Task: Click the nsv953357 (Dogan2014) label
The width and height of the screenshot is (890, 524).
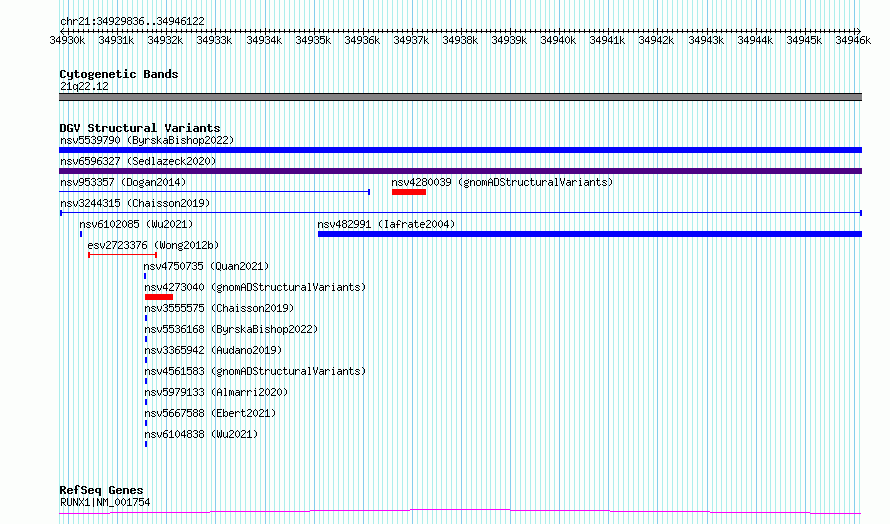Action: [123, 182]
